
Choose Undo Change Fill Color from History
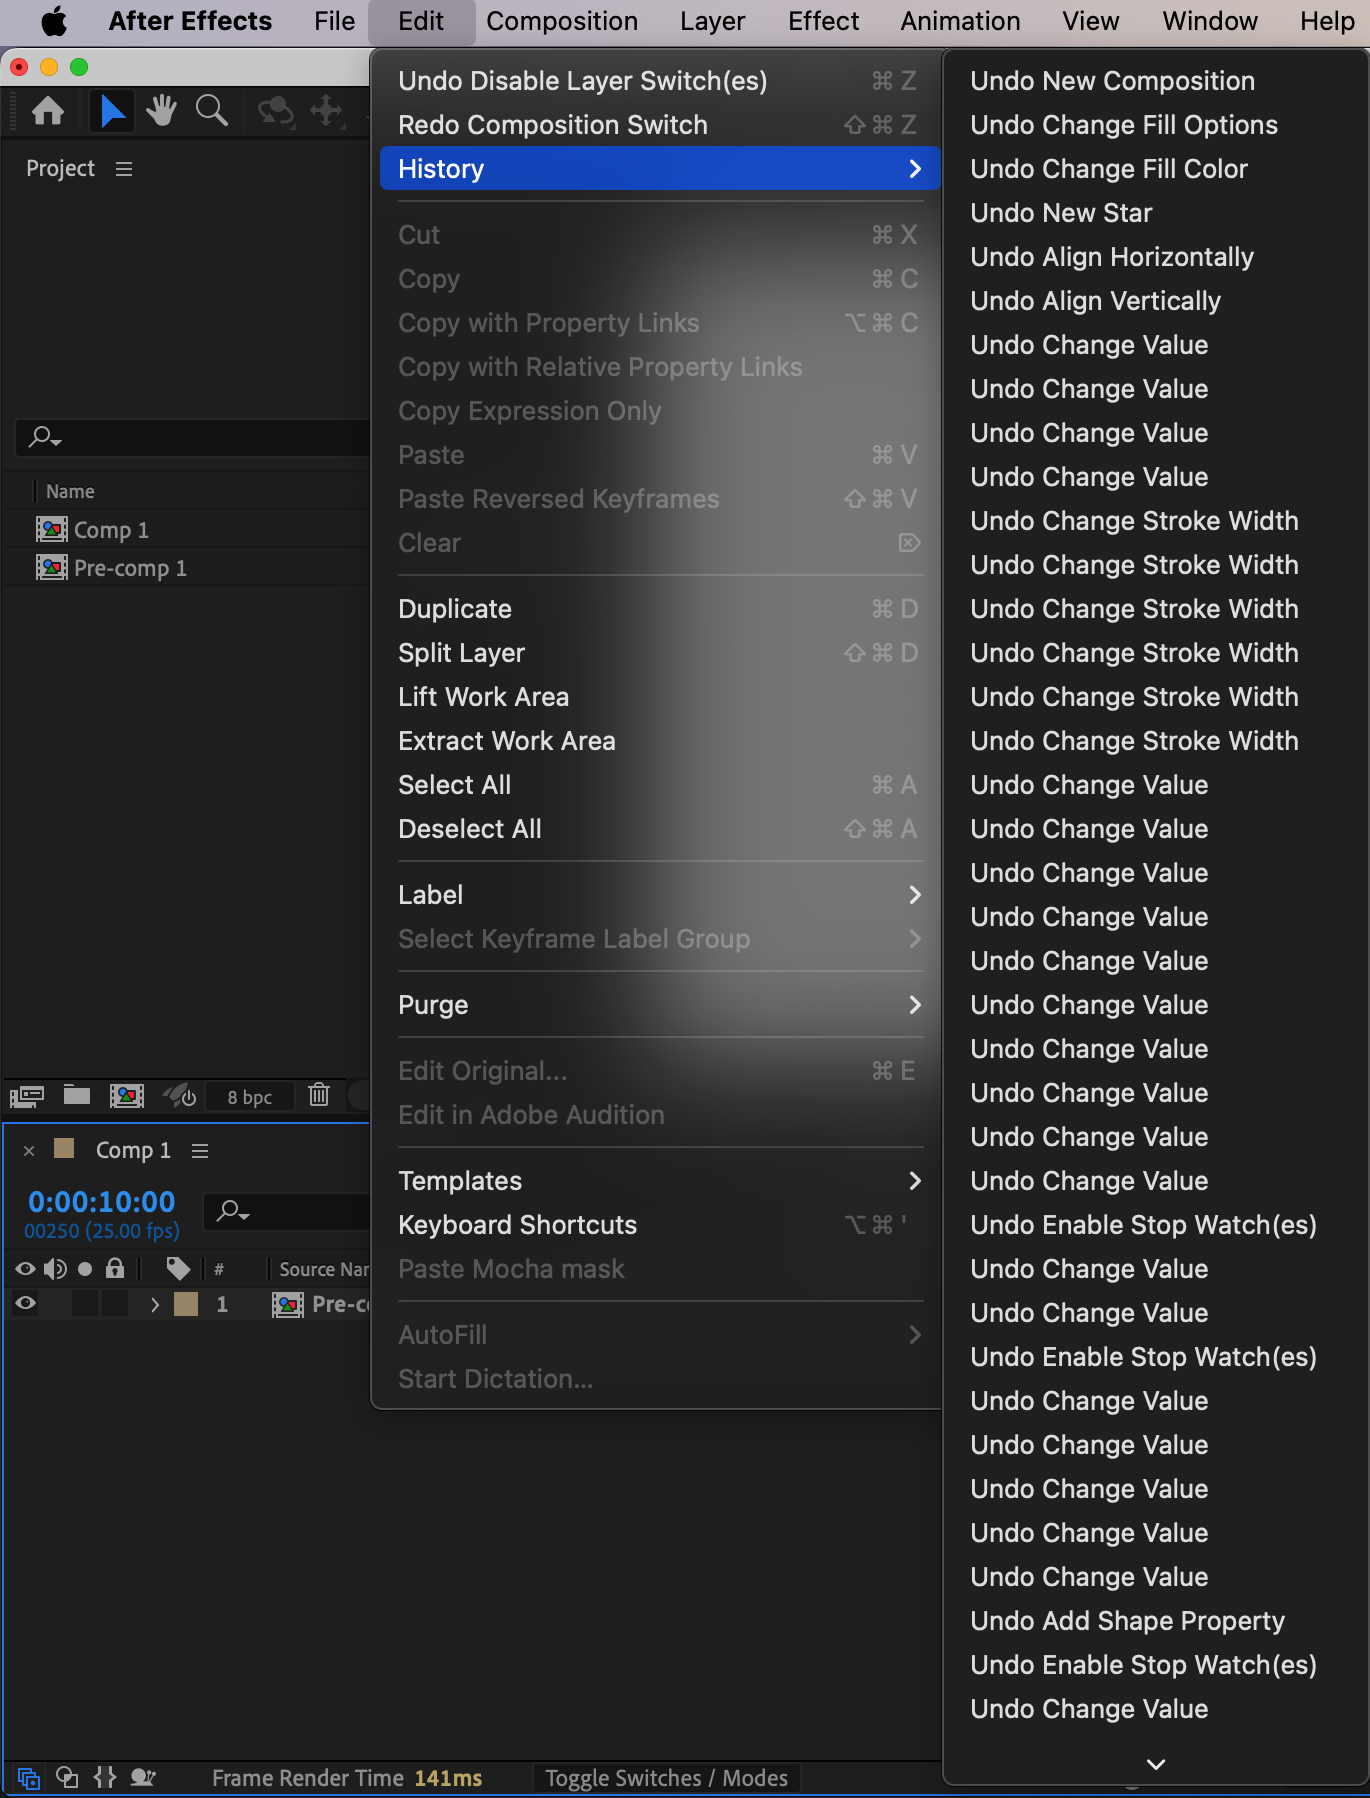coord(1109,169)
